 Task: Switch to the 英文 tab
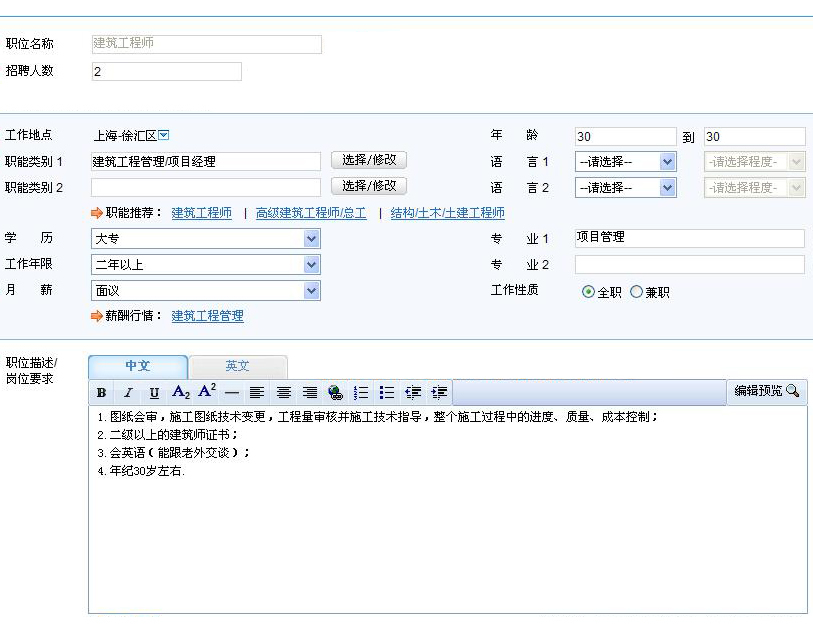point(238,366)
